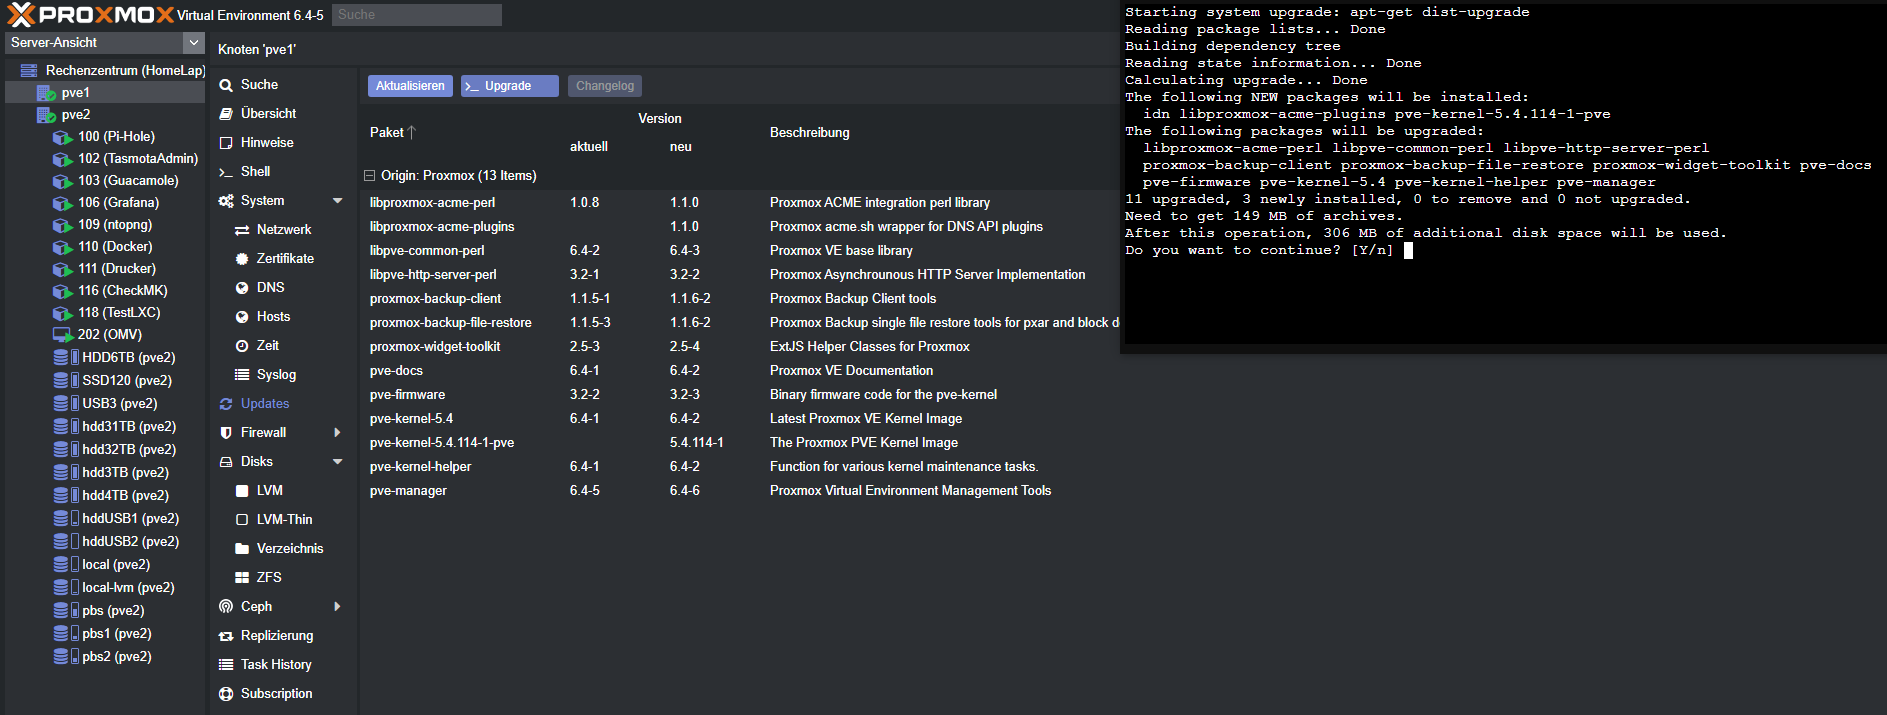This screenshot has width=1887, height=715.
Task: Click the 100 (Pi-Hole) container icon
Action: coord(62,137)
